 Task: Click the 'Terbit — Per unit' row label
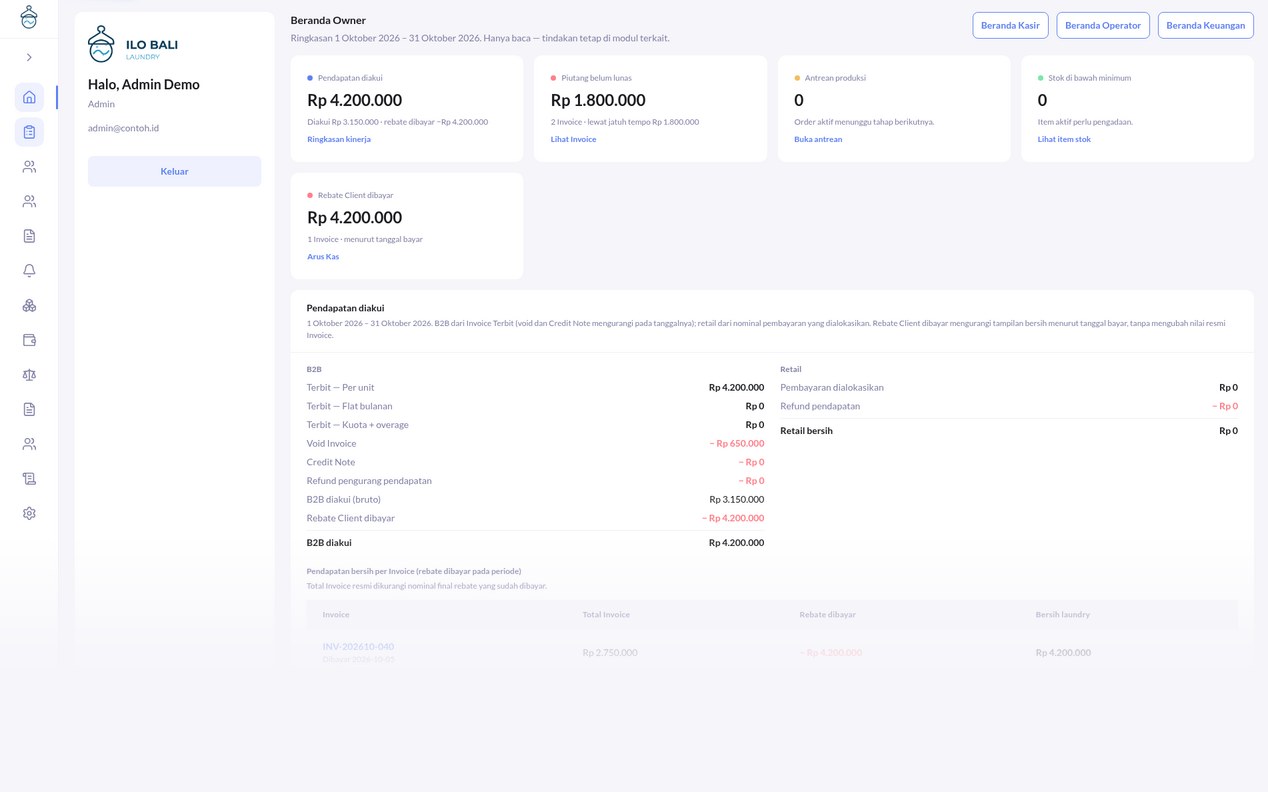(x=340, y=387)
